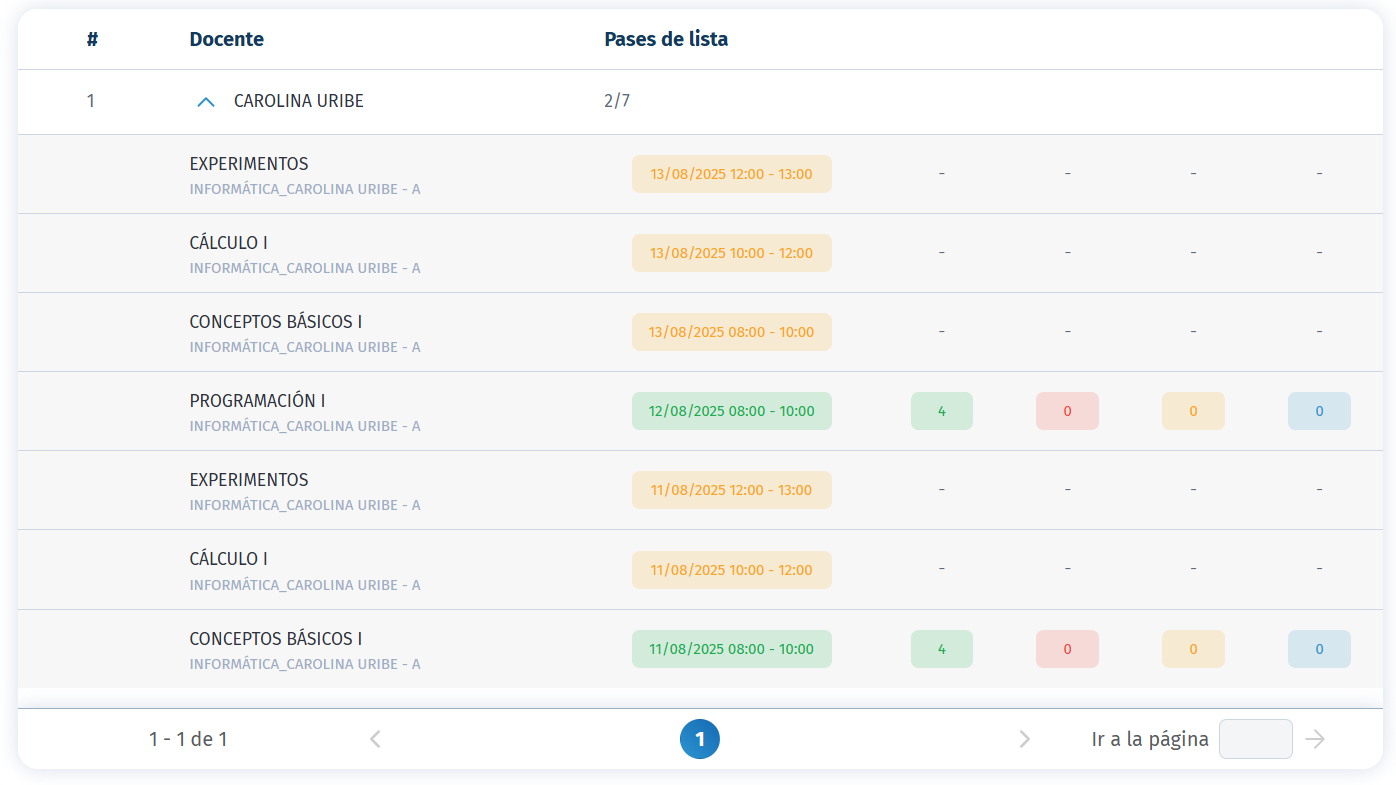Viewport: 1396px width, 785px height.
Task: Submit page jump arrow icon
Action: pyautogui.click(x=1315, y=739)
